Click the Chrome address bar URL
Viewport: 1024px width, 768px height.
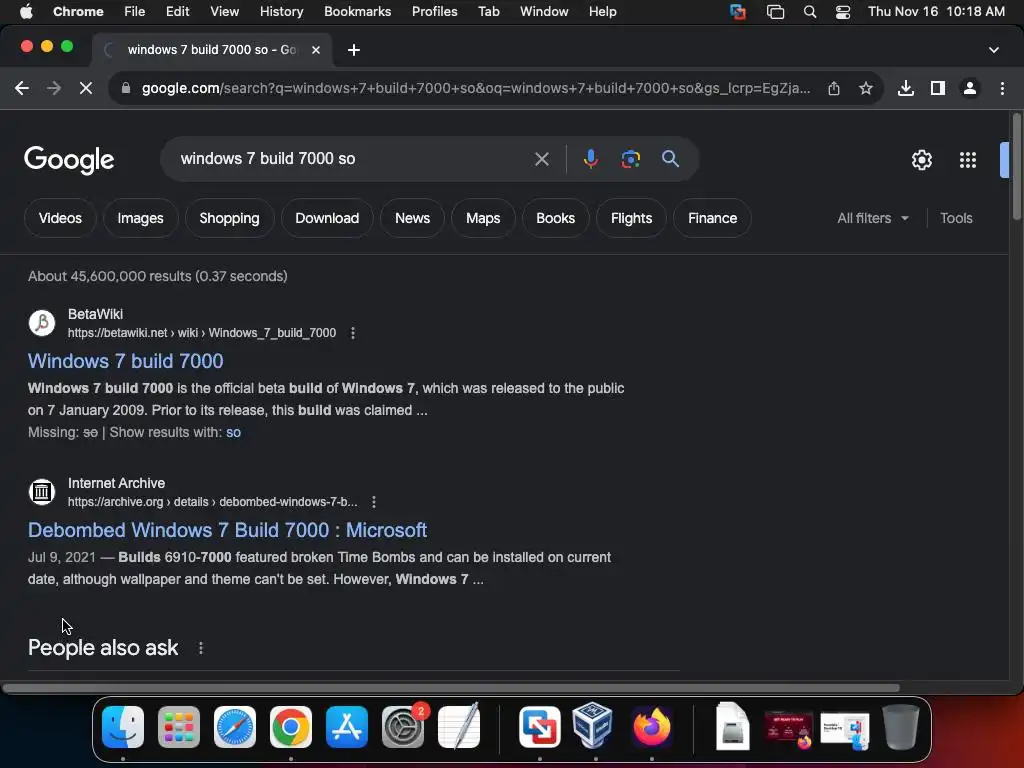tap(476, 88)
